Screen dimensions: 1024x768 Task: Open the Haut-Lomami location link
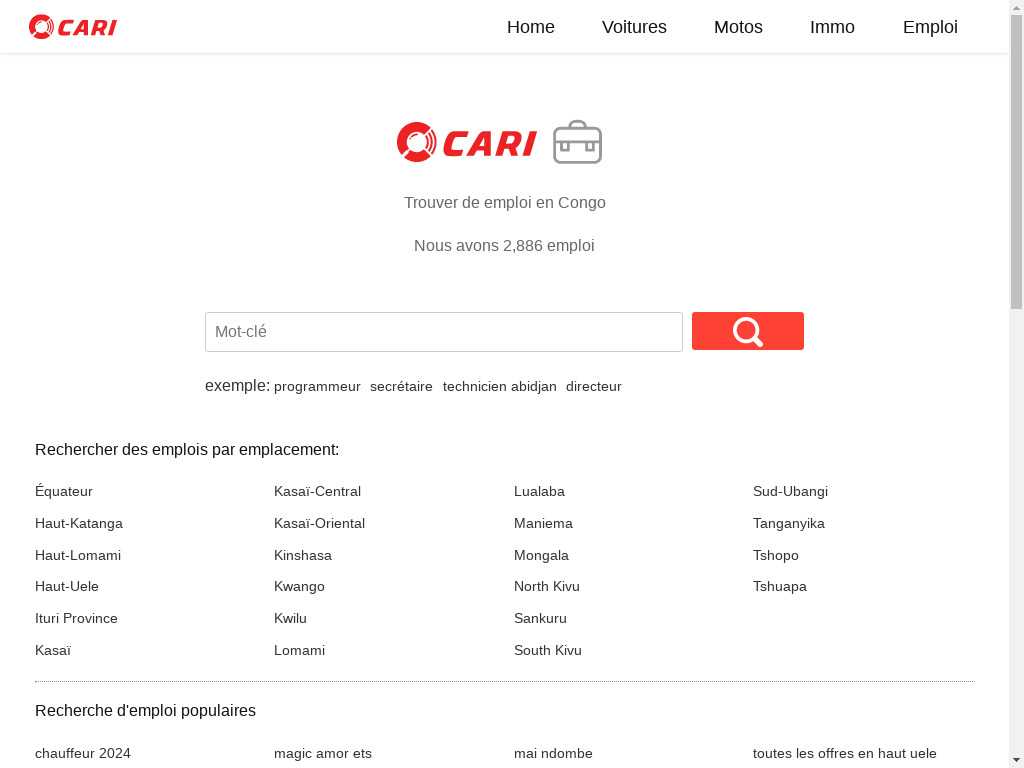(78, 555)
